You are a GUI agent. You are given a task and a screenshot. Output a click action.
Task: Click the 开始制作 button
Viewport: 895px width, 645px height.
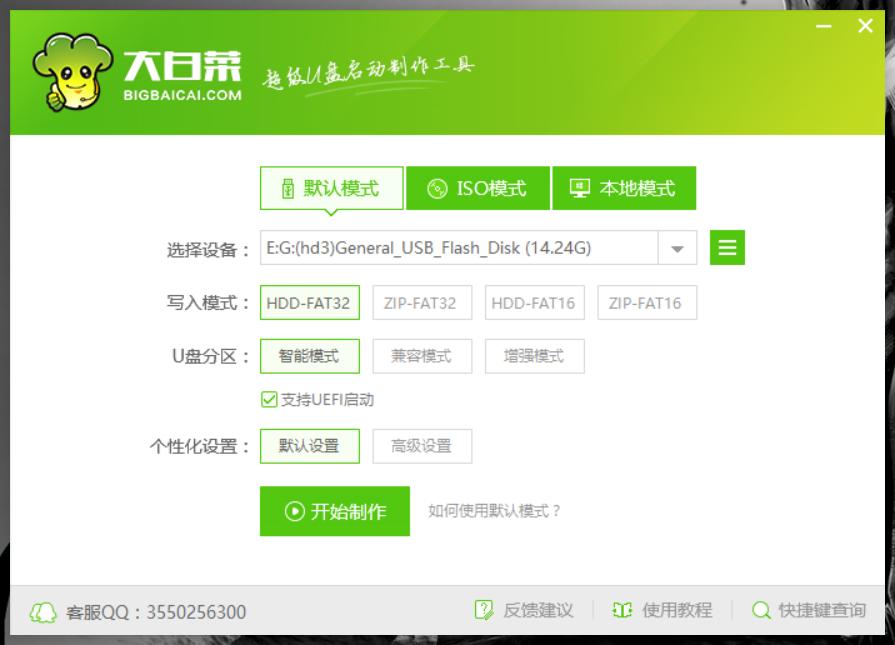[x=333, y=510]
